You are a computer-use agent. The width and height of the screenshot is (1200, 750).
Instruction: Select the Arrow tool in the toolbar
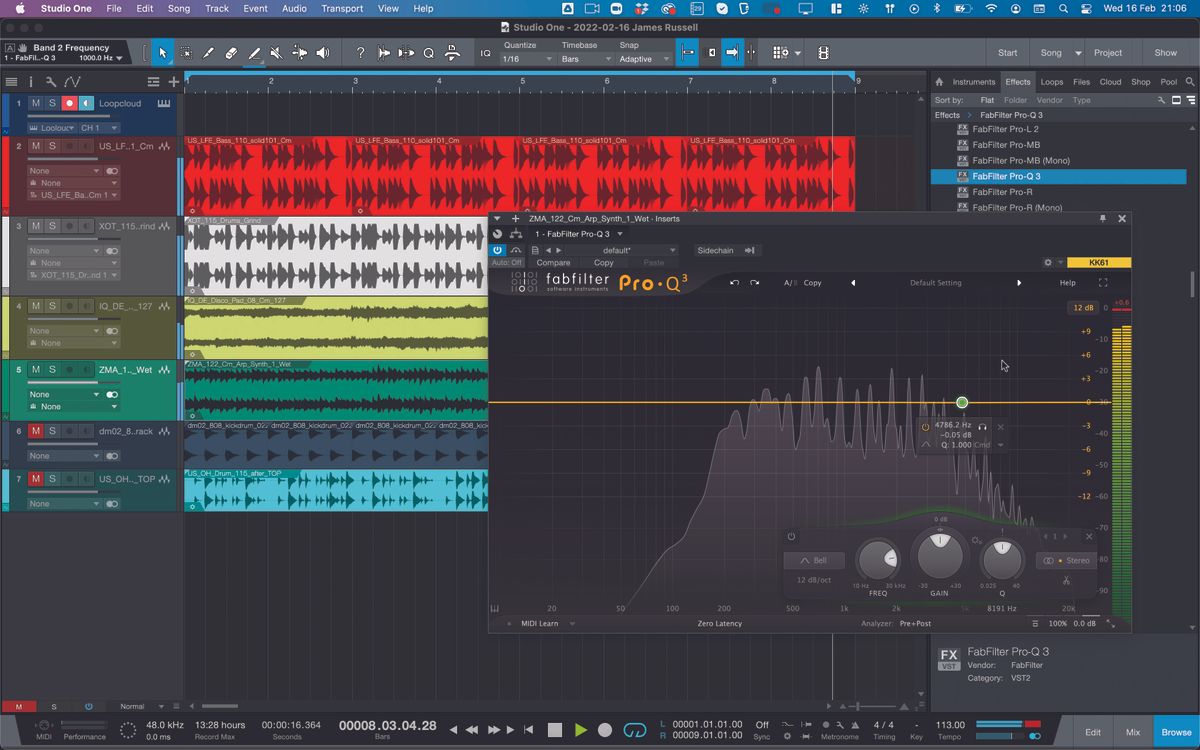coord(163,53)
